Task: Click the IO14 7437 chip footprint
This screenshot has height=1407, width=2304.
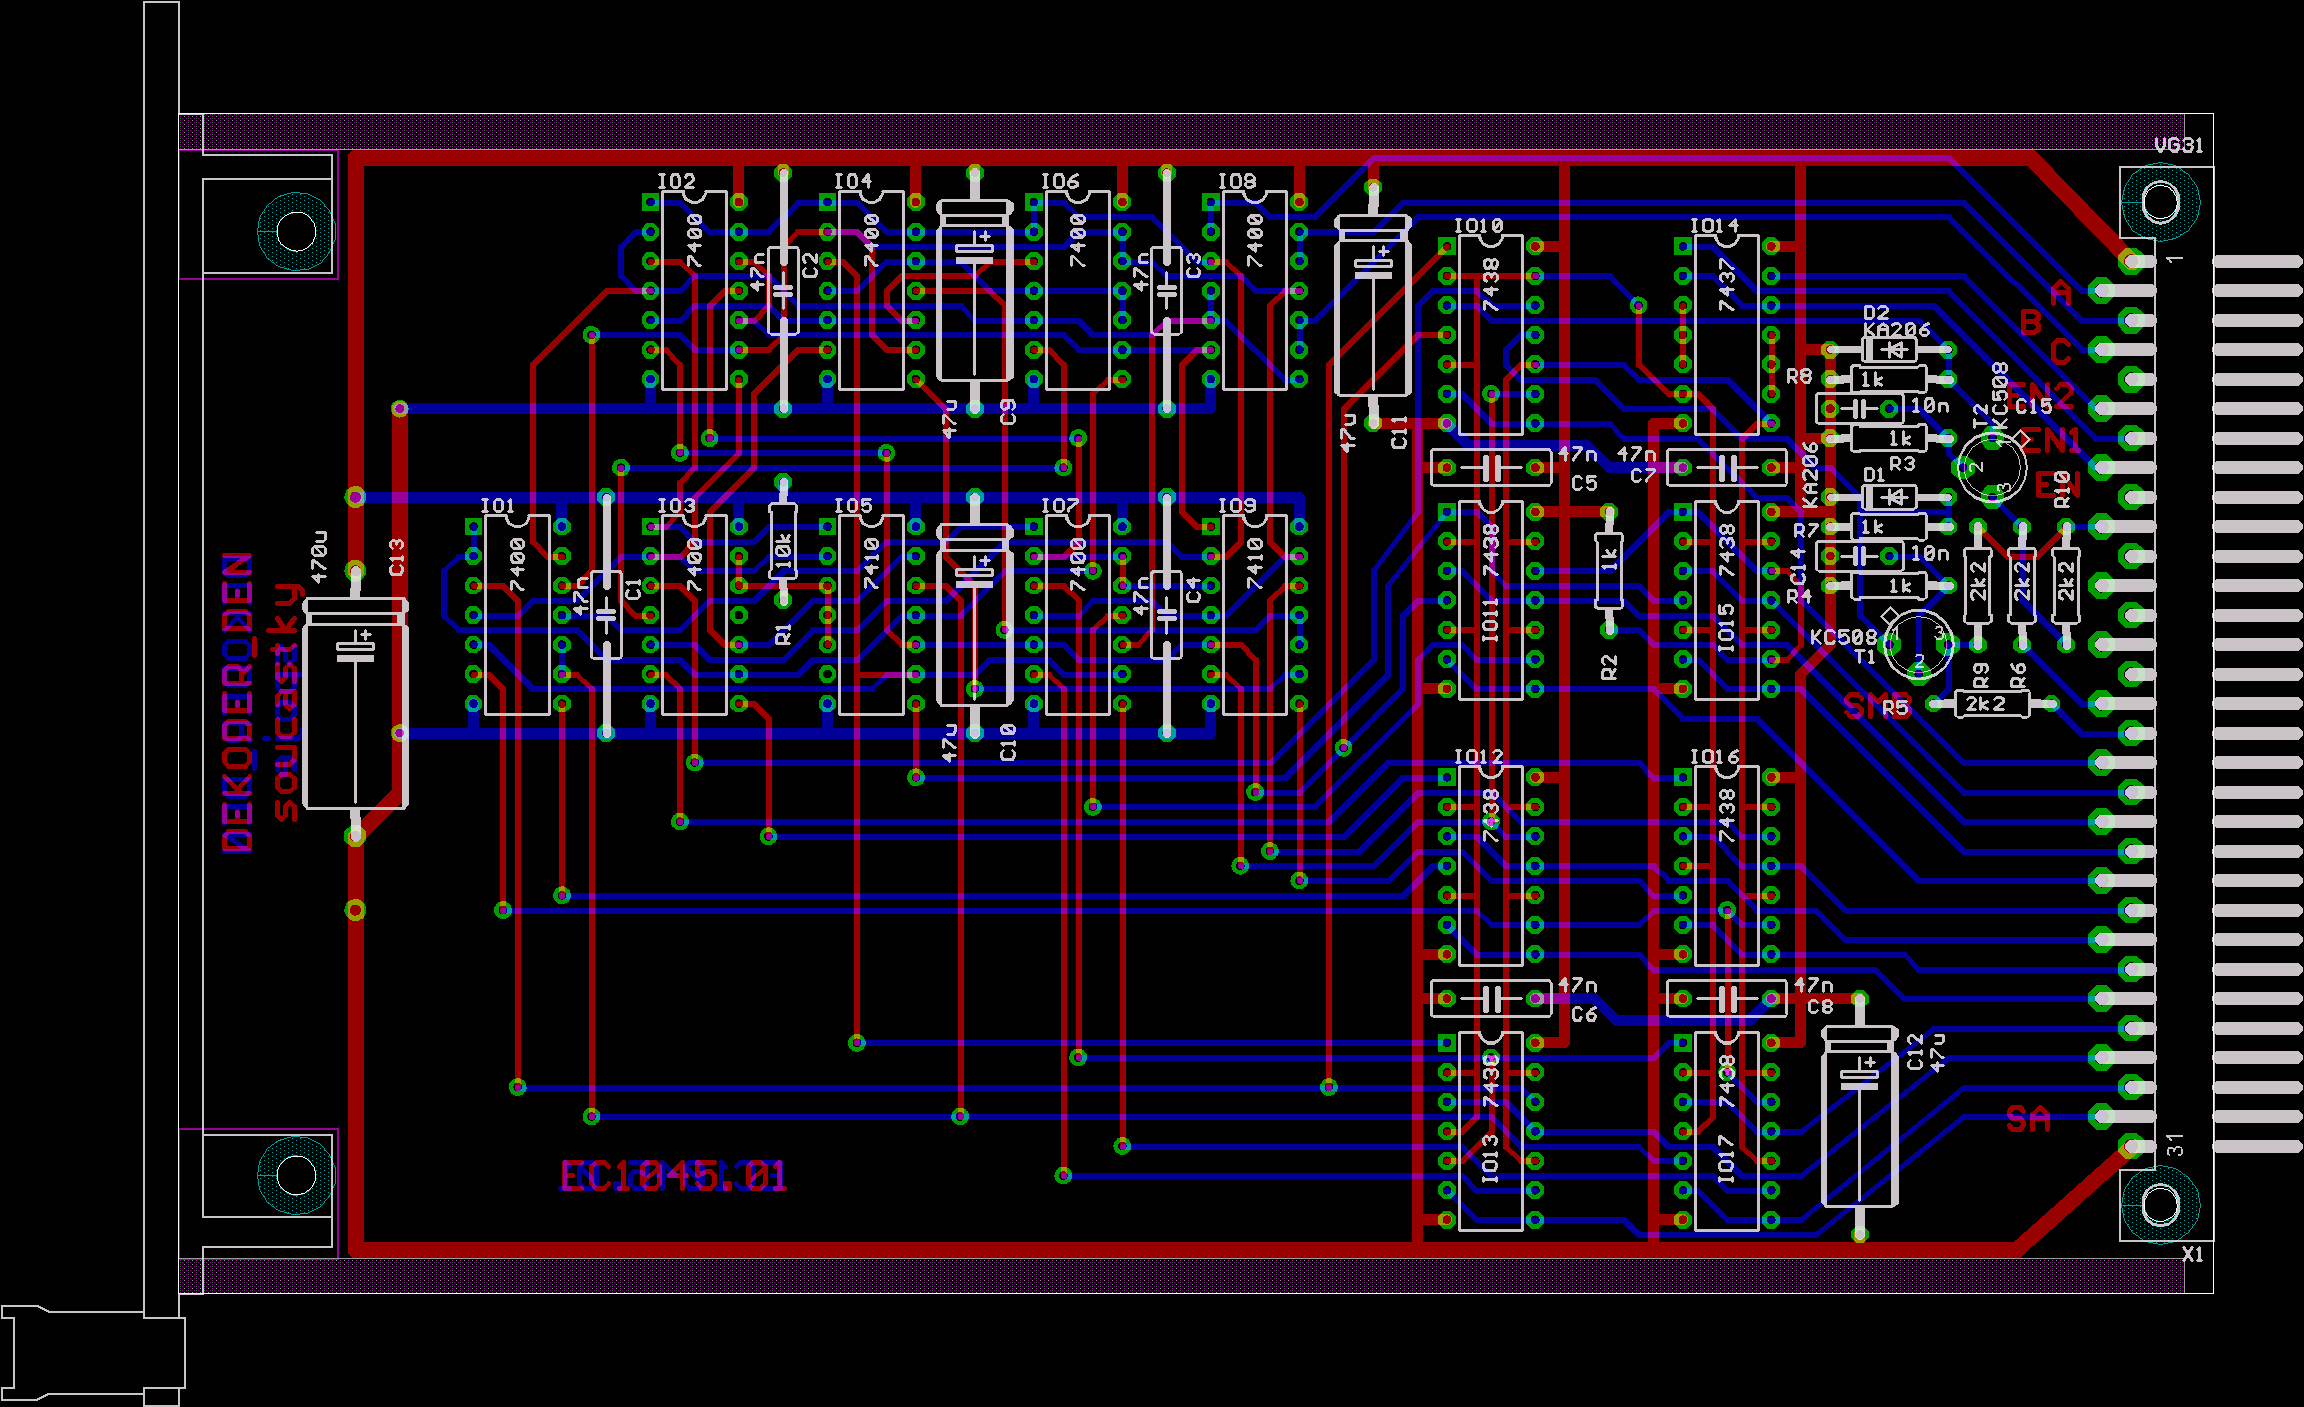Action: click(x=1726, y=335)
